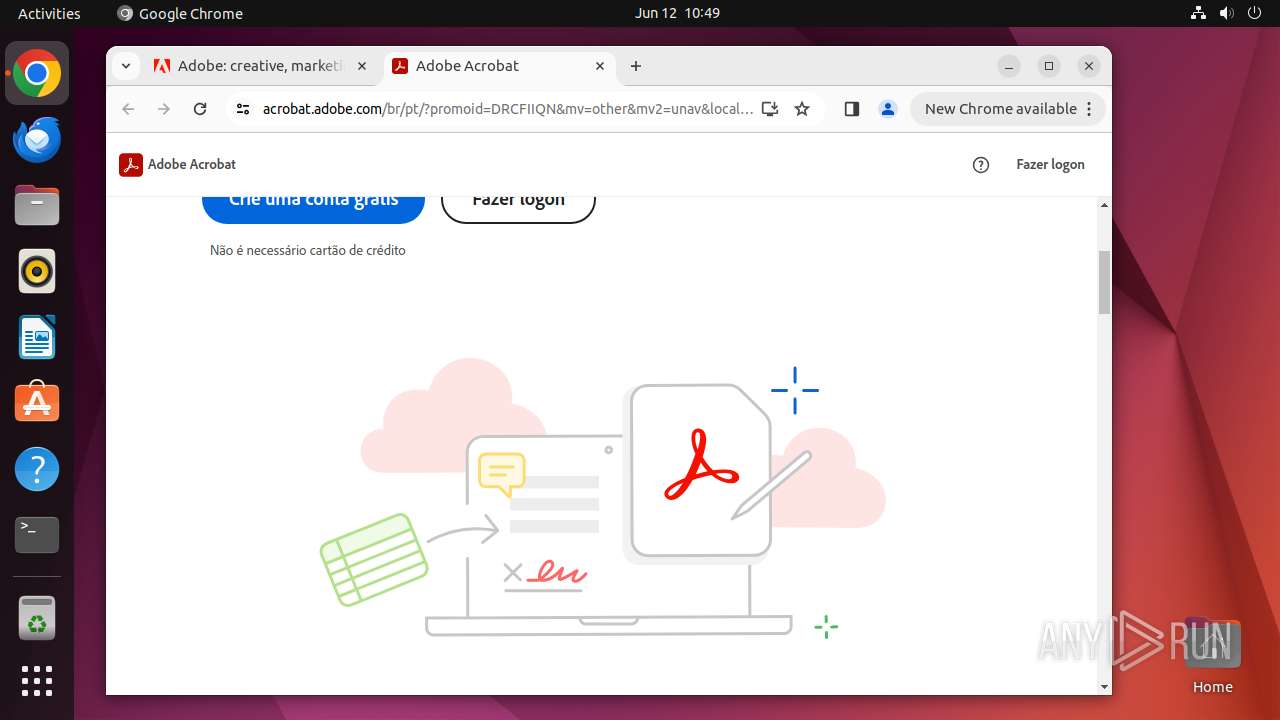Open the power icon in top bar
The image size is (1280, 720).
[1254, 13]
